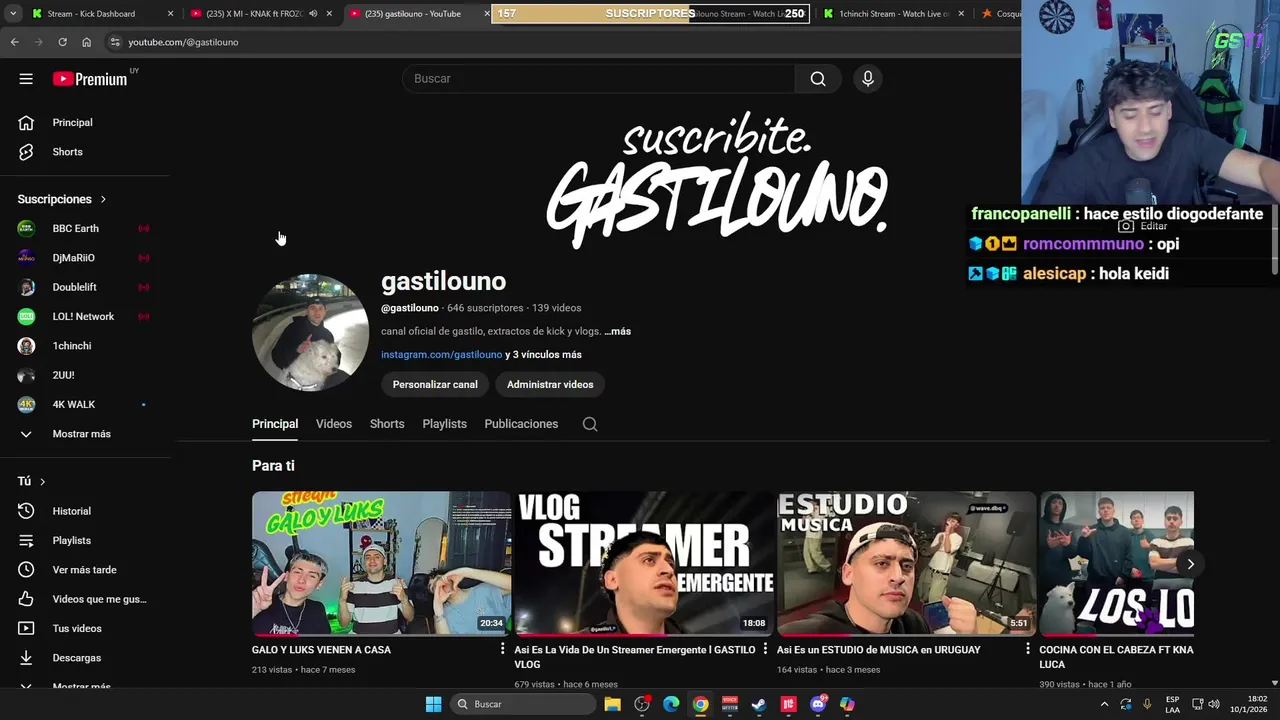This screenshot has height=720, width=1280.
Task: Open options menu for Streamer Emergente video
Action: click(x=765, y=650)
